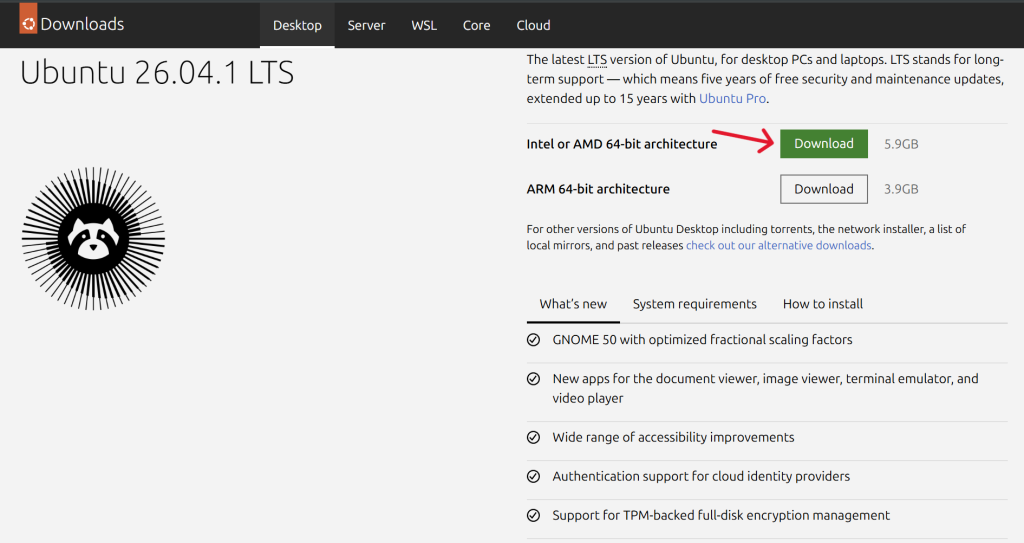Click the Downloads title in the header
Viewport: 1024px width, 543px height.
click(82, 24)
